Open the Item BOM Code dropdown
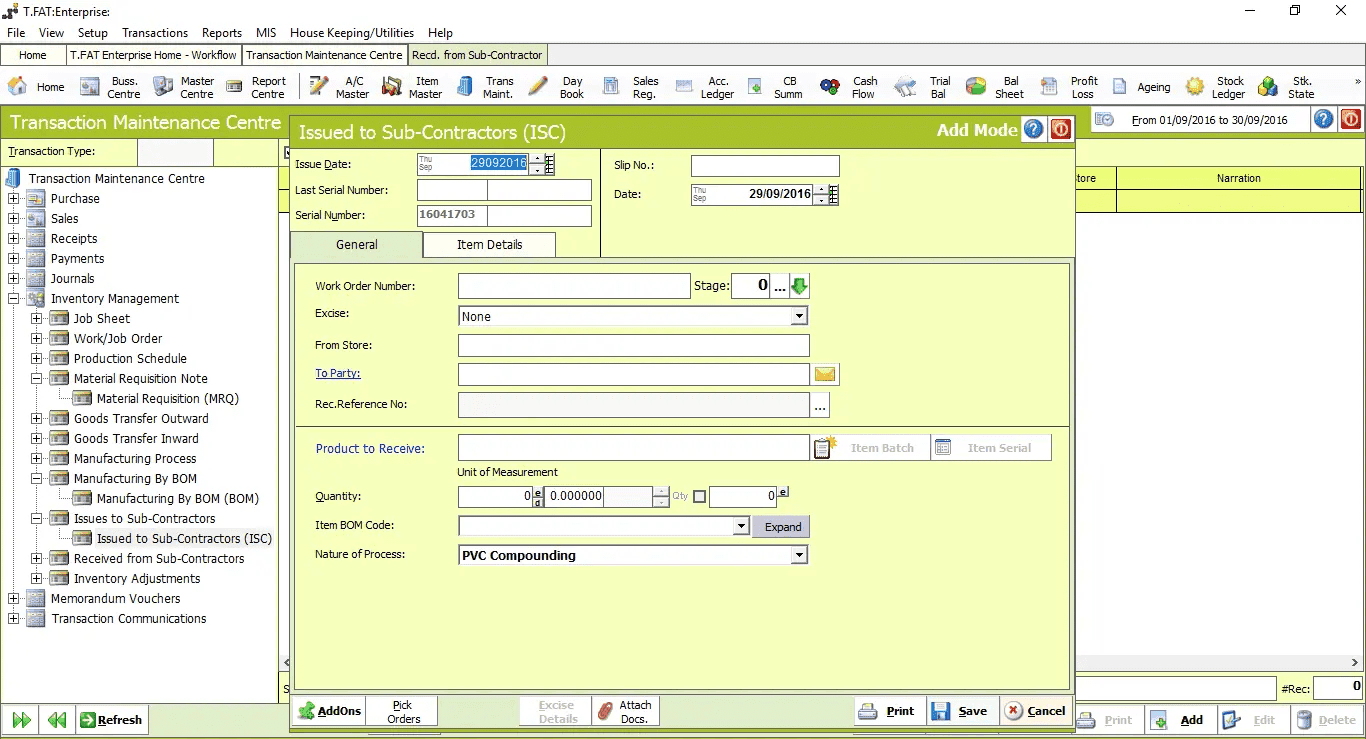 tap(740, 526)
